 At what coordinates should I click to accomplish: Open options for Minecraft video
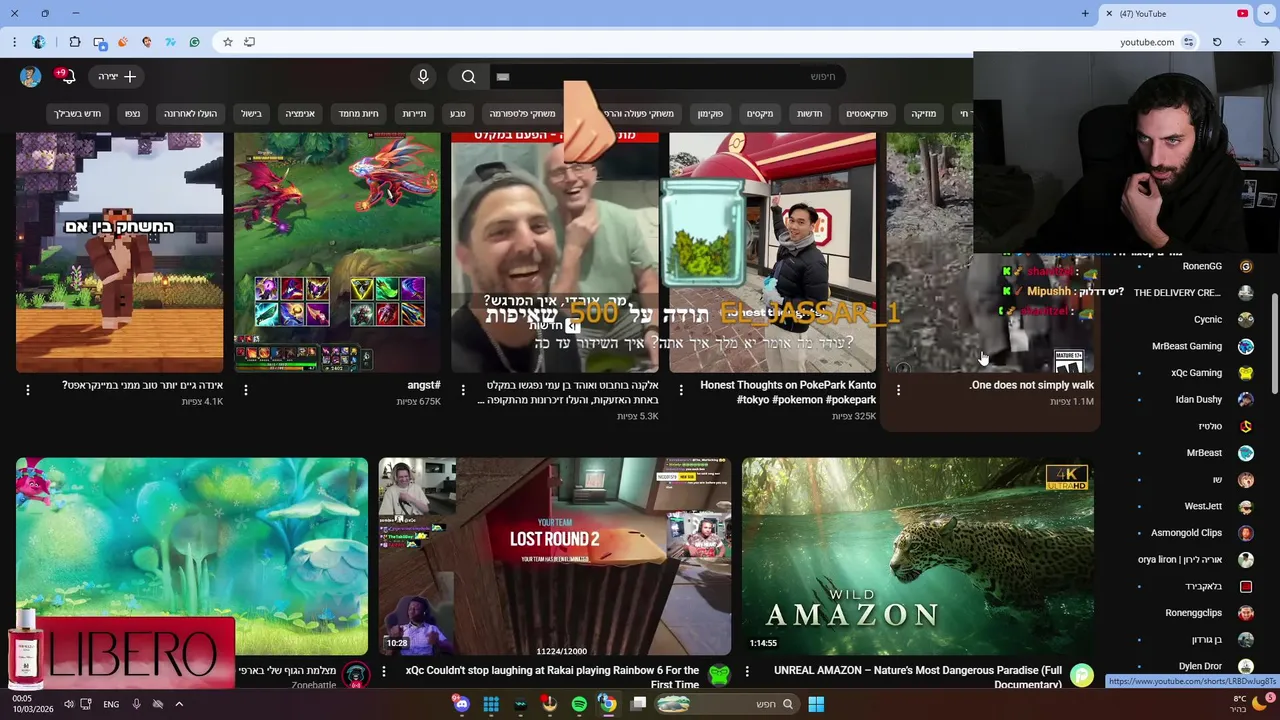[28, 390]
